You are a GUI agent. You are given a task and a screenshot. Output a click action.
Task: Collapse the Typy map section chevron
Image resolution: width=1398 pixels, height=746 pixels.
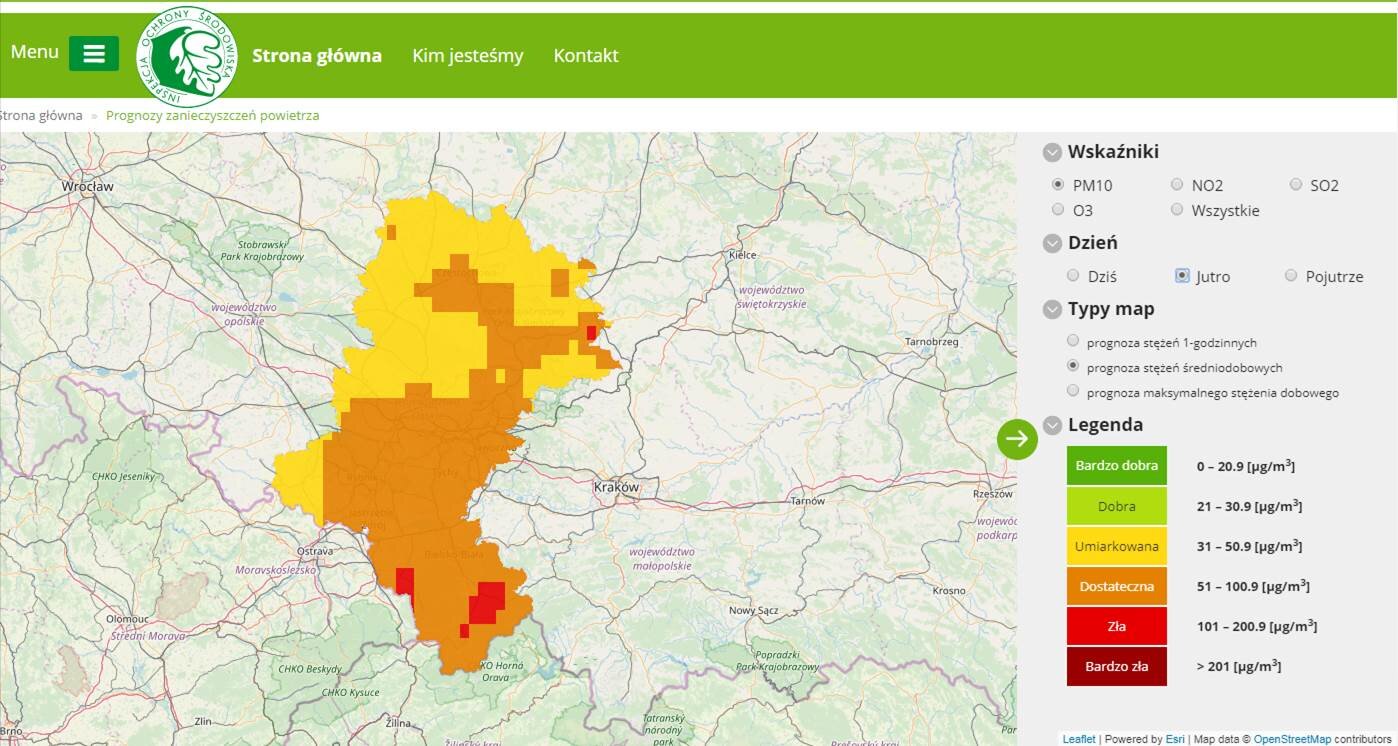1052,310
